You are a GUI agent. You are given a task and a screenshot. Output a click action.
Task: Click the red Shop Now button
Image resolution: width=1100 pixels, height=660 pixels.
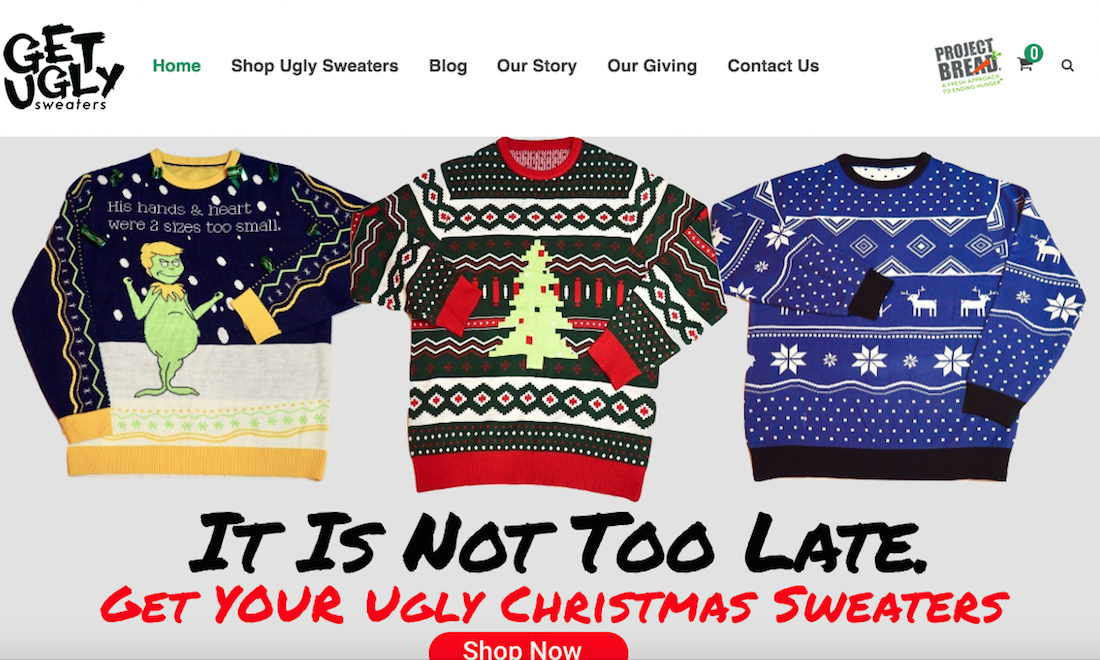528,647
